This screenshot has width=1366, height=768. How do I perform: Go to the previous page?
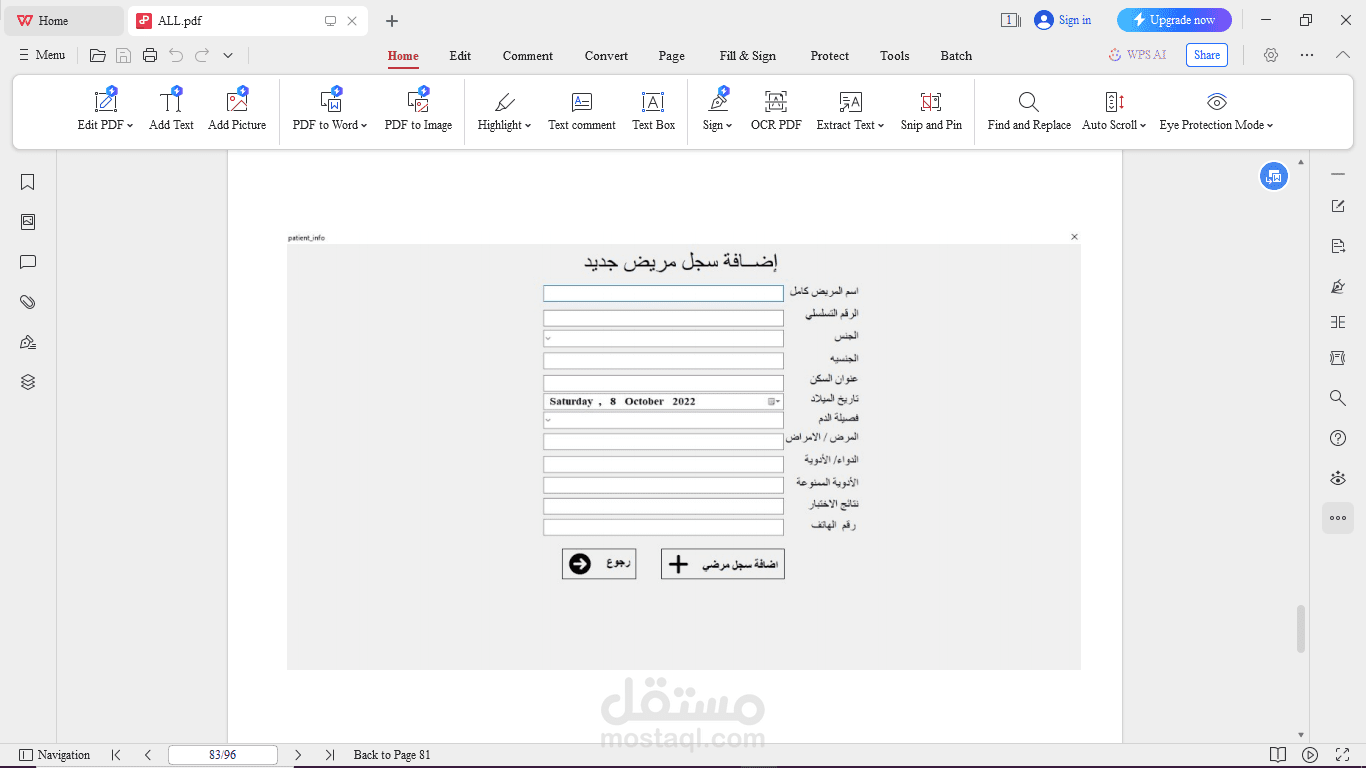coord(148,755)
